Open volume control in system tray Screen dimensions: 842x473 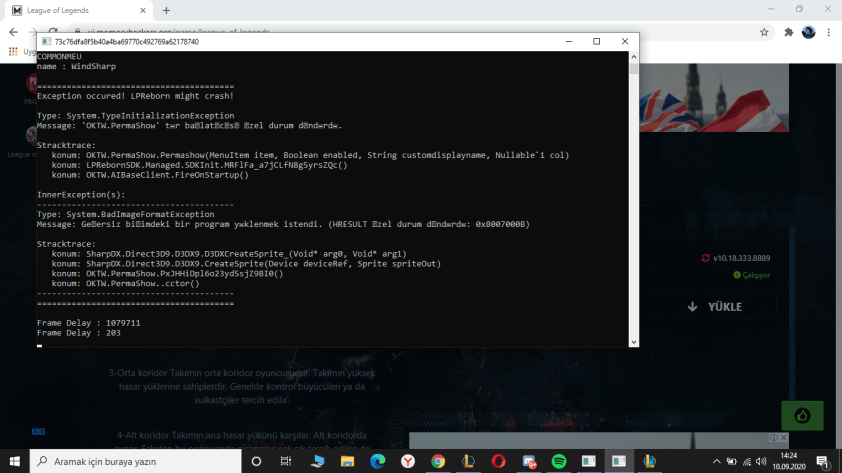point(761,461)
